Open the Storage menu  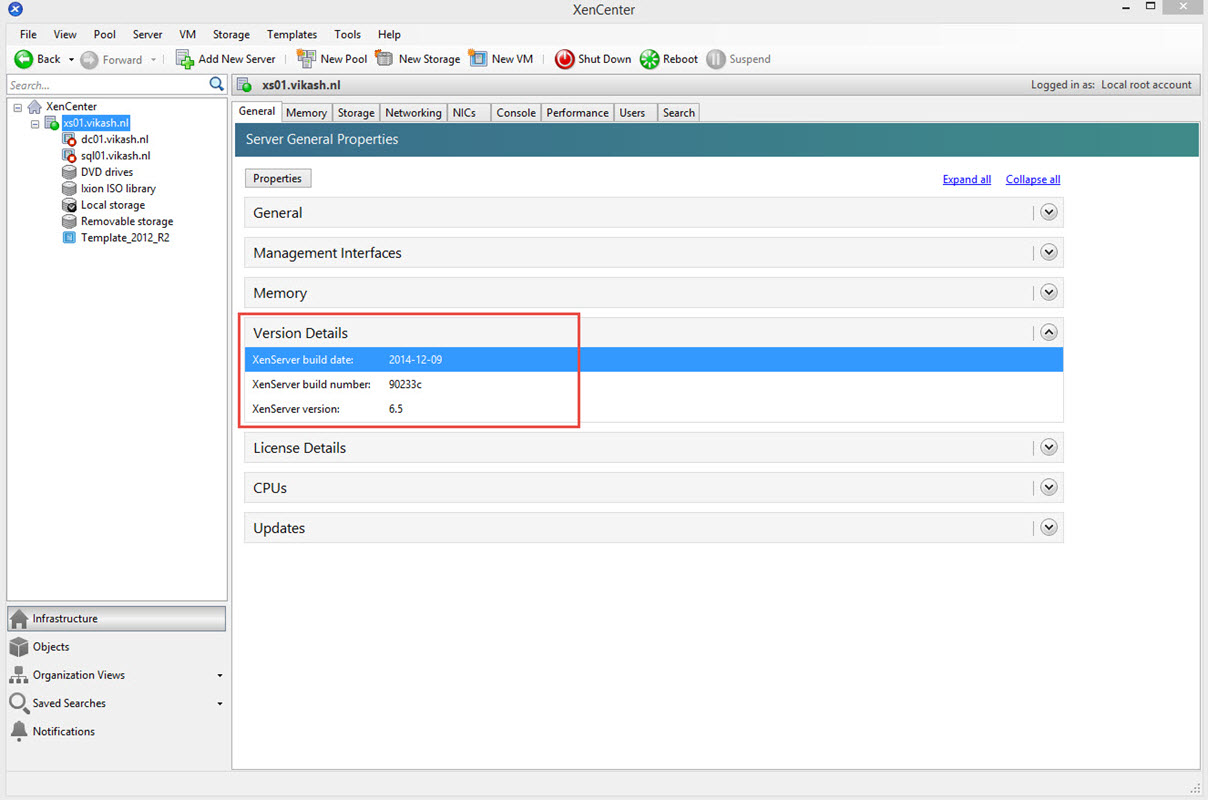coord(231,34)
